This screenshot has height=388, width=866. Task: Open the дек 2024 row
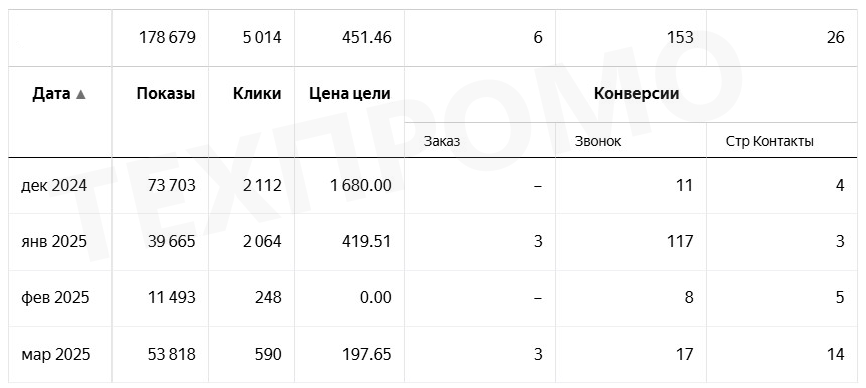click(x=432, y=185)
